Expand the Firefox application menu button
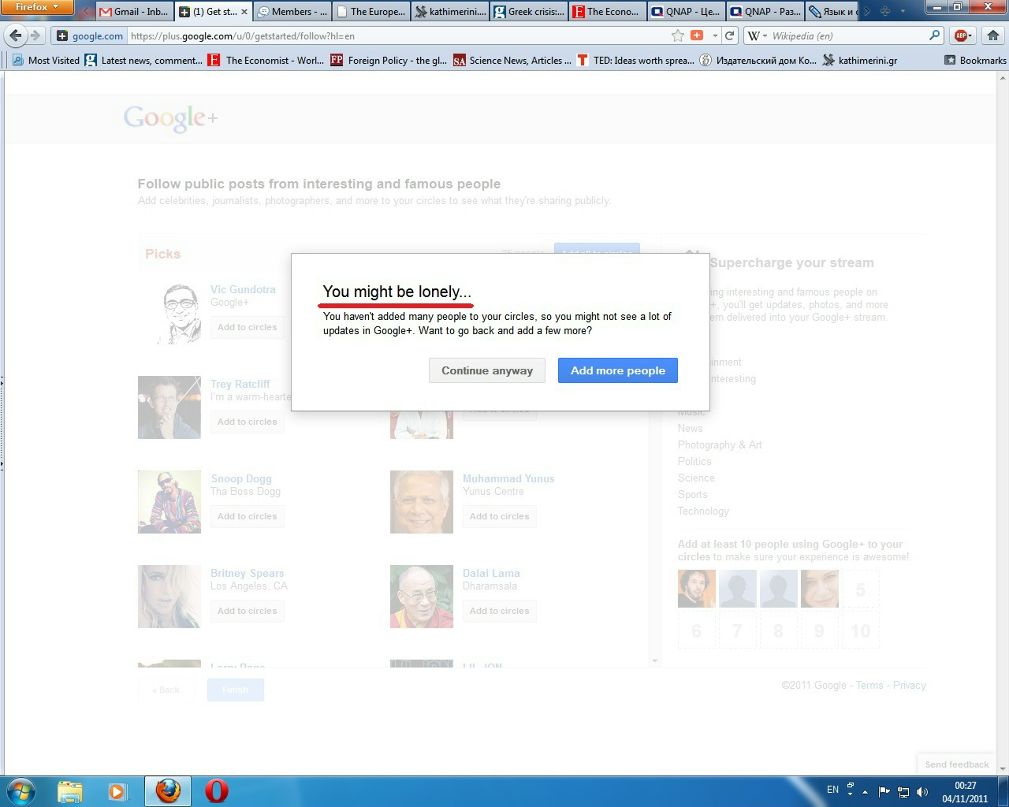The image size is (1009, 807). 37,7
